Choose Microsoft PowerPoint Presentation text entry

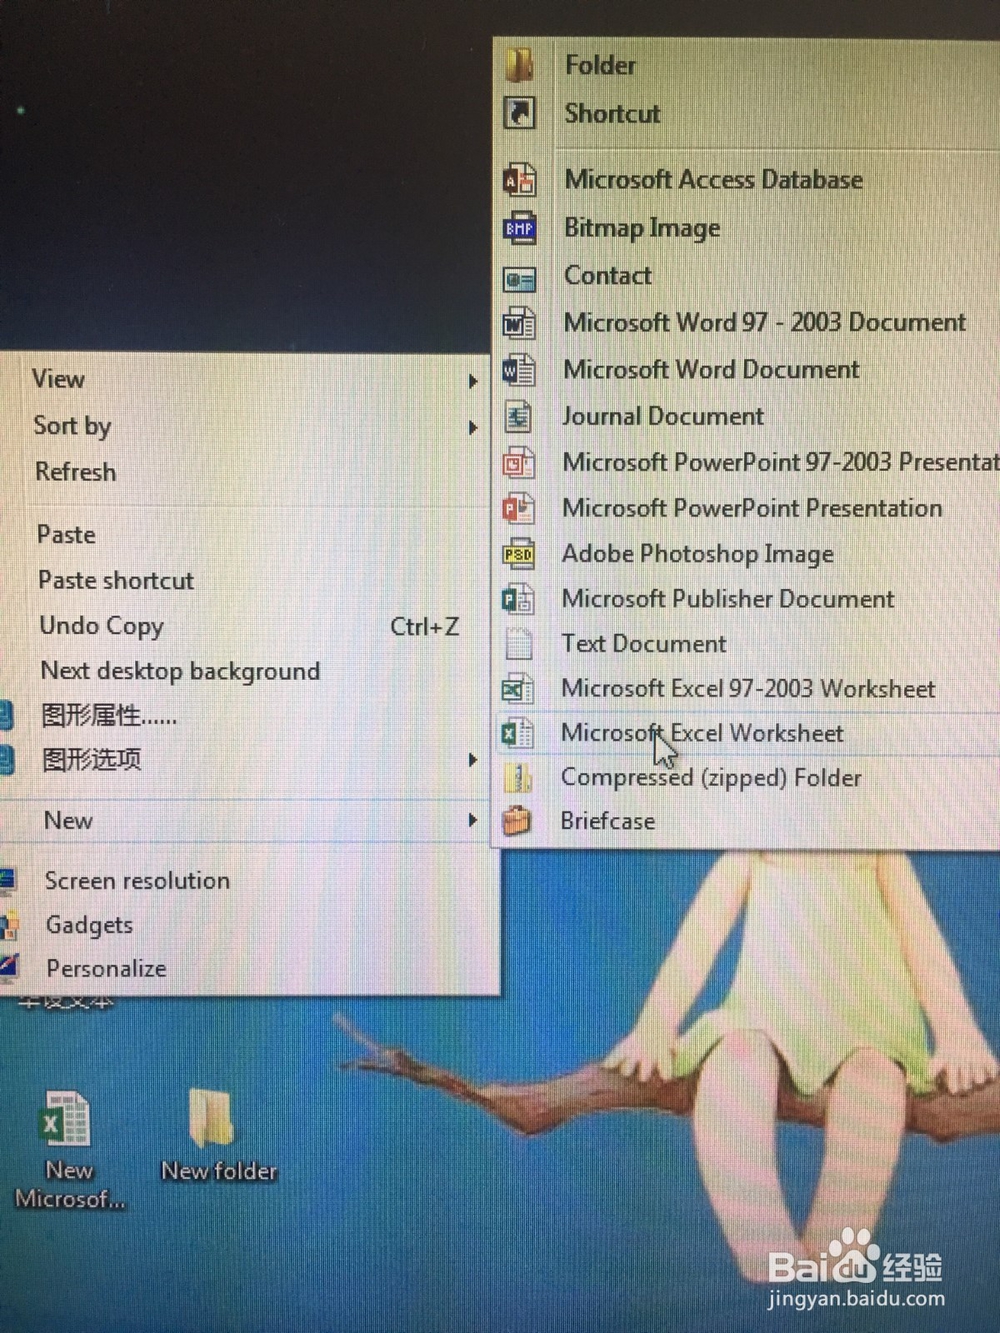tap(752, 508)
